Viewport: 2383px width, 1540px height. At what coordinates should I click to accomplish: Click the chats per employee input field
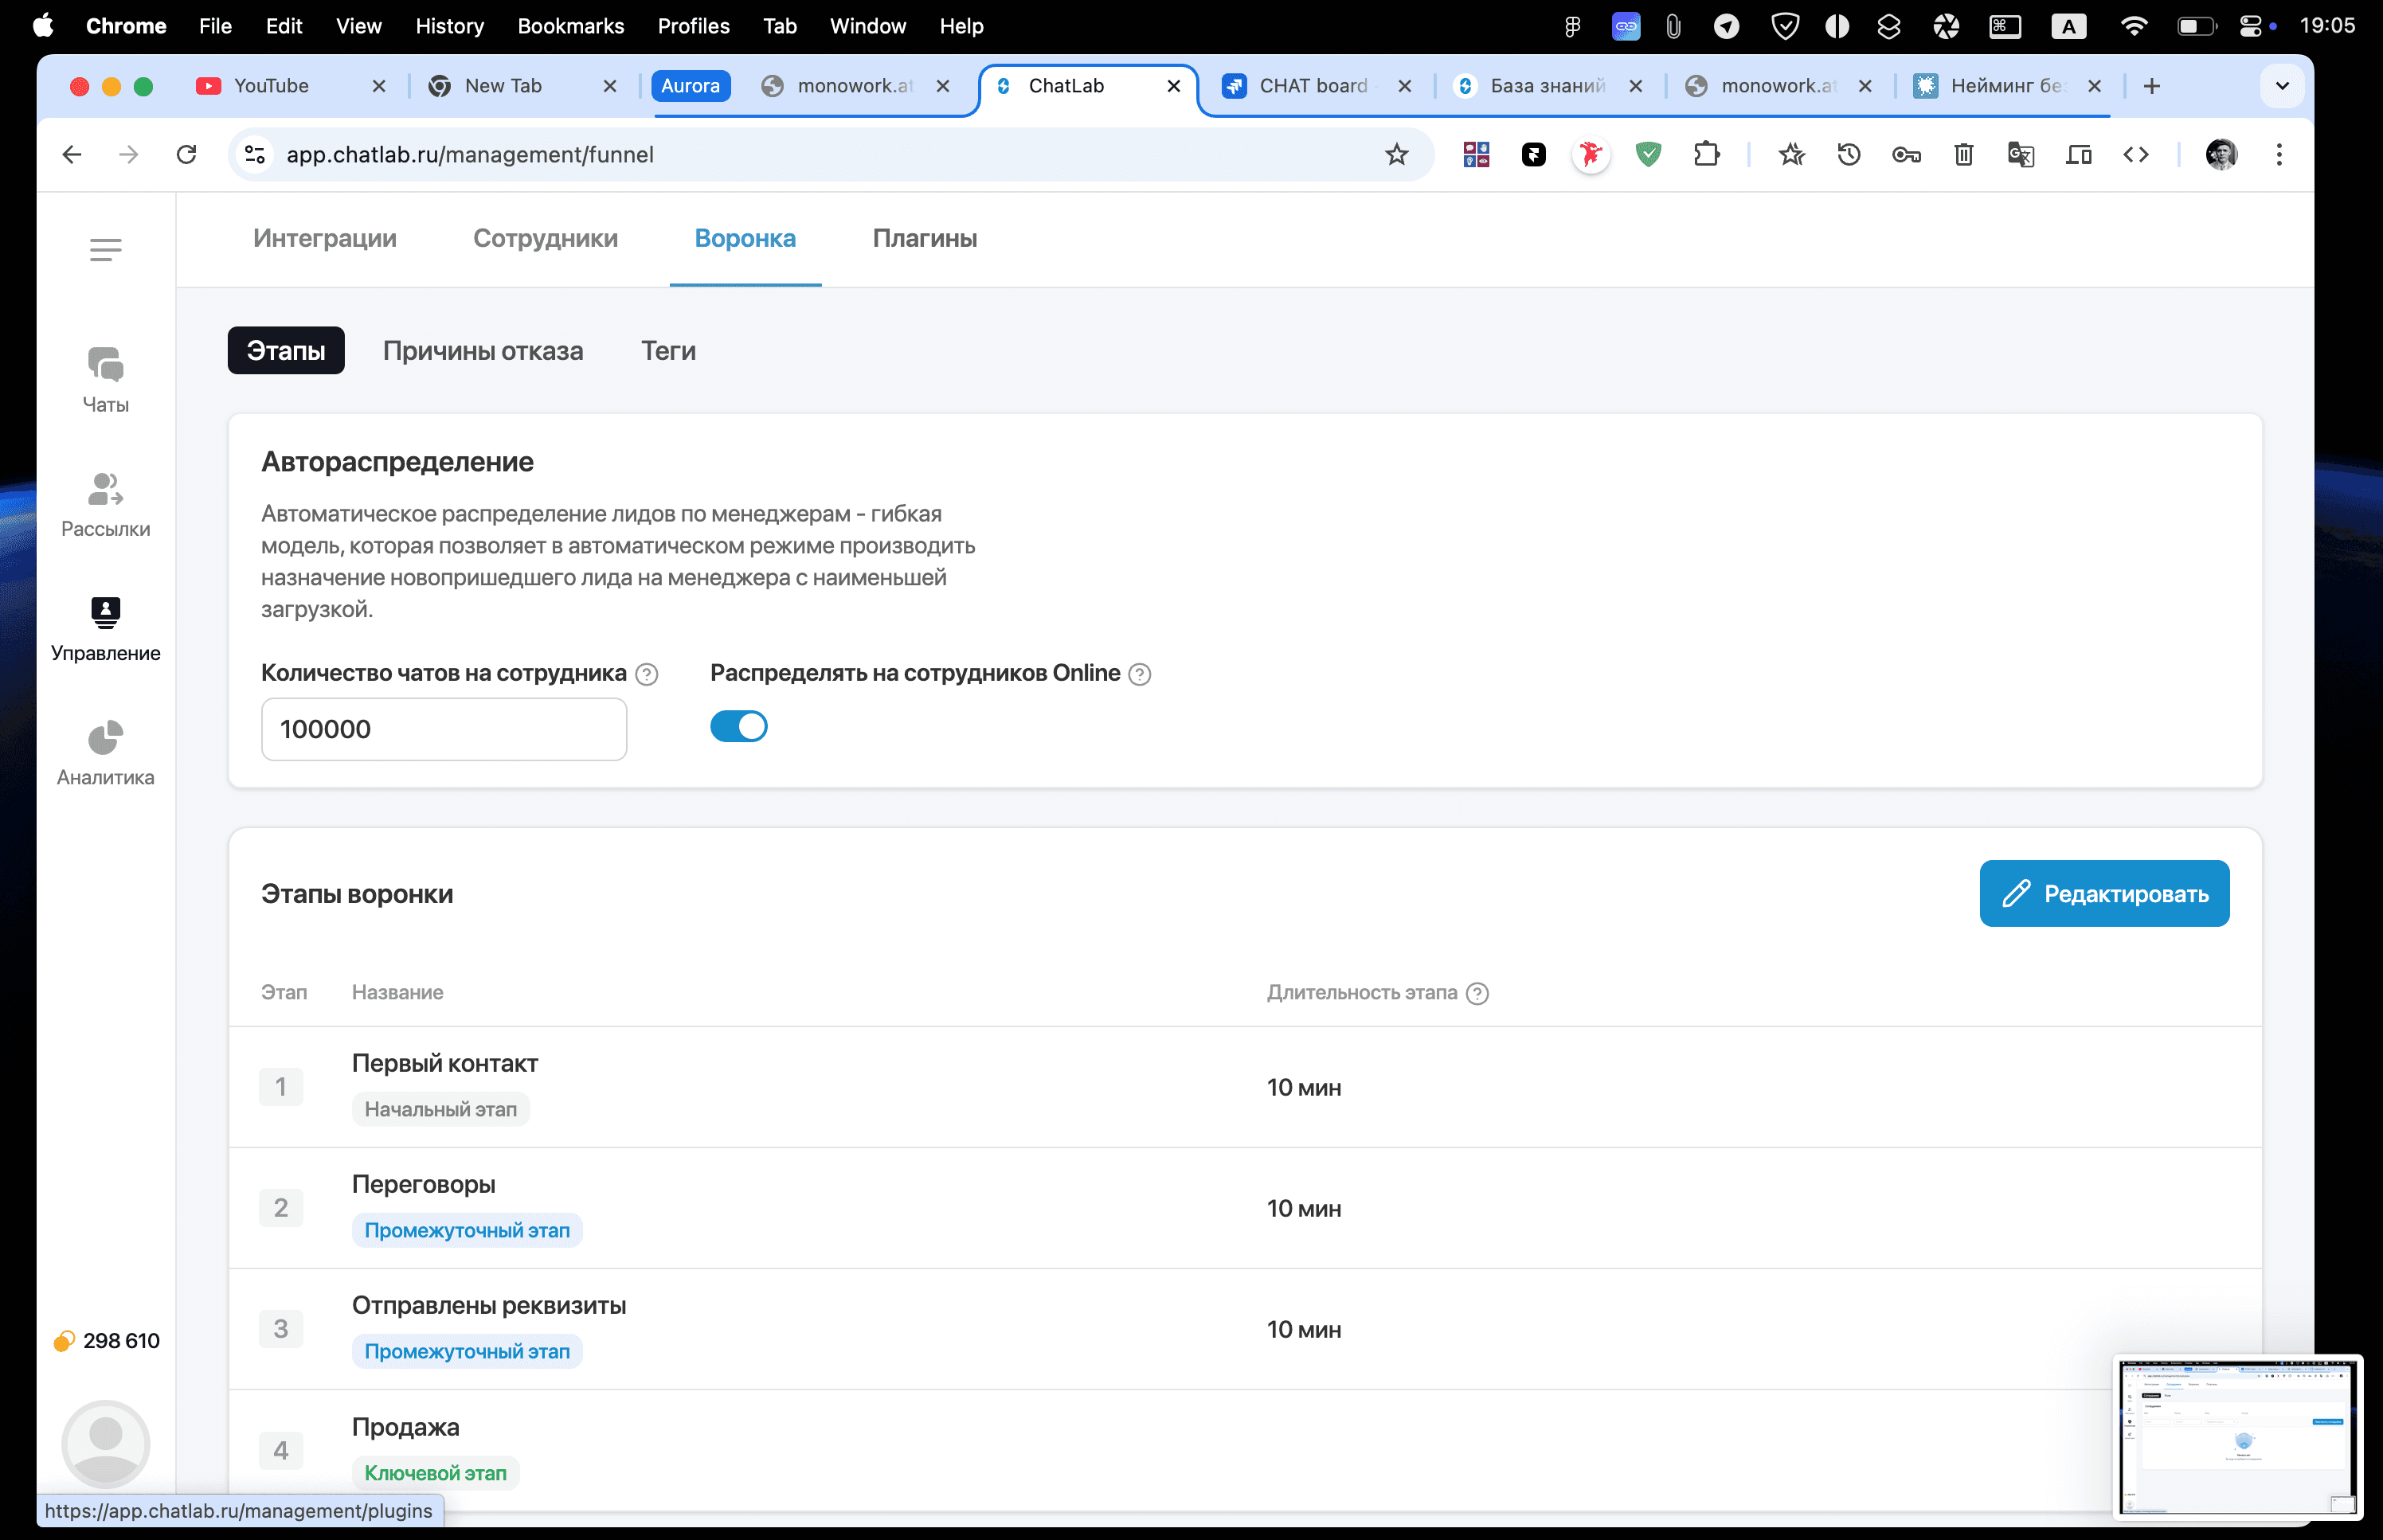(443, 729)
